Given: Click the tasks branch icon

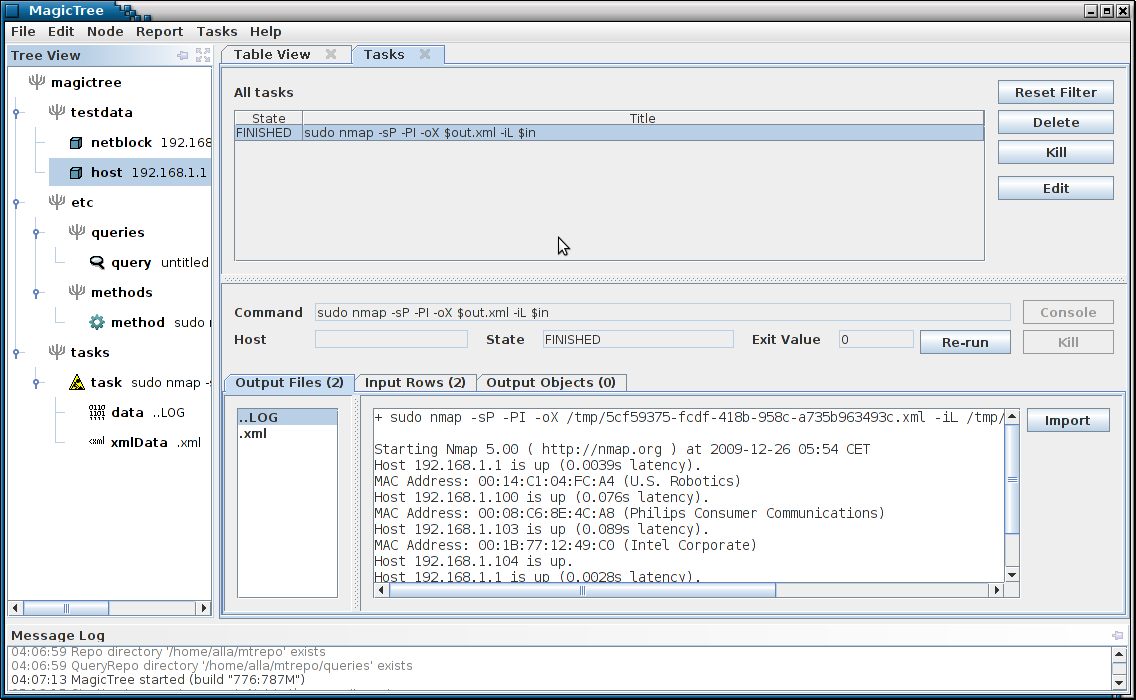Looking at the screenshot, I should [57, 352].
